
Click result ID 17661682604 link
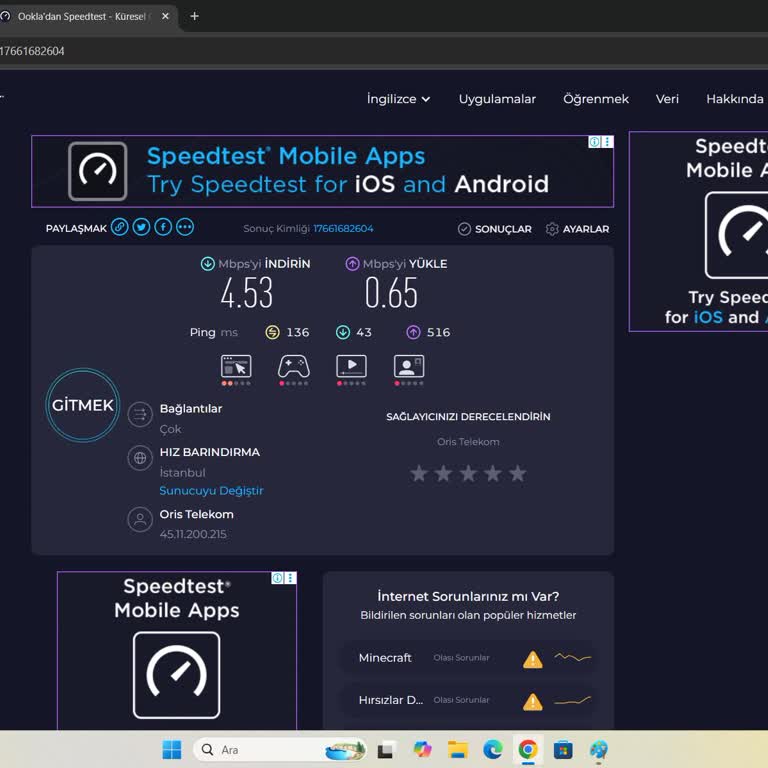click(x=343, y=228)
